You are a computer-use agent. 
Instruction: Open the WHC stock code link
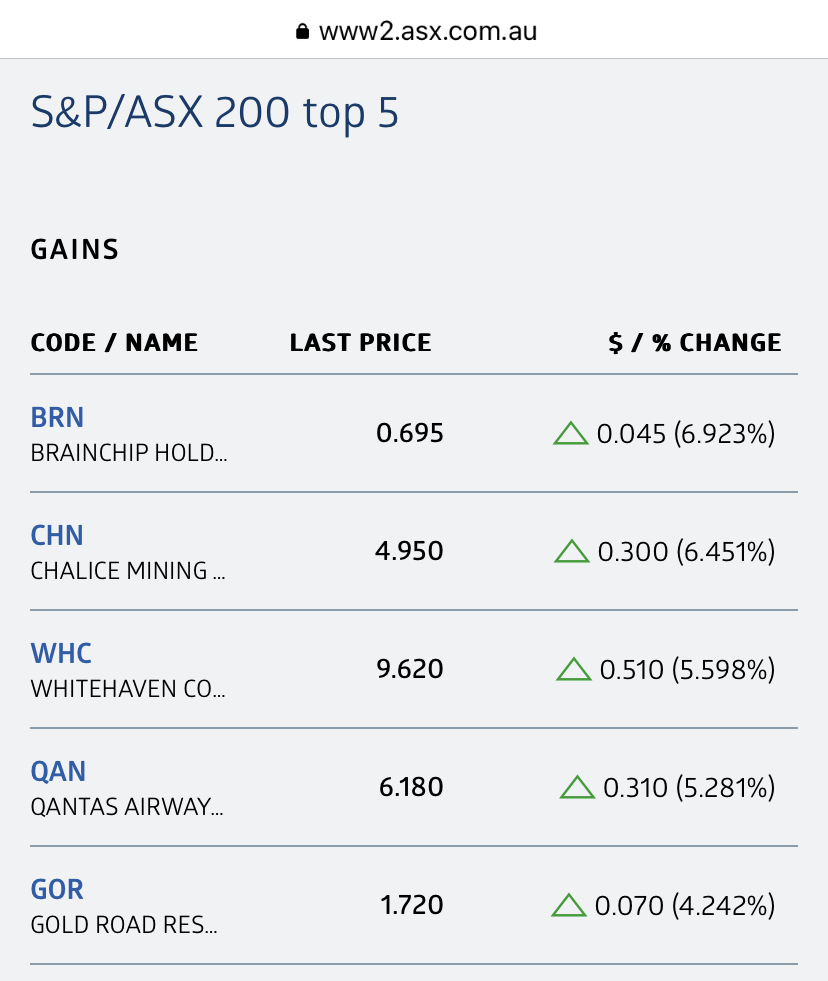coord(61,653)
